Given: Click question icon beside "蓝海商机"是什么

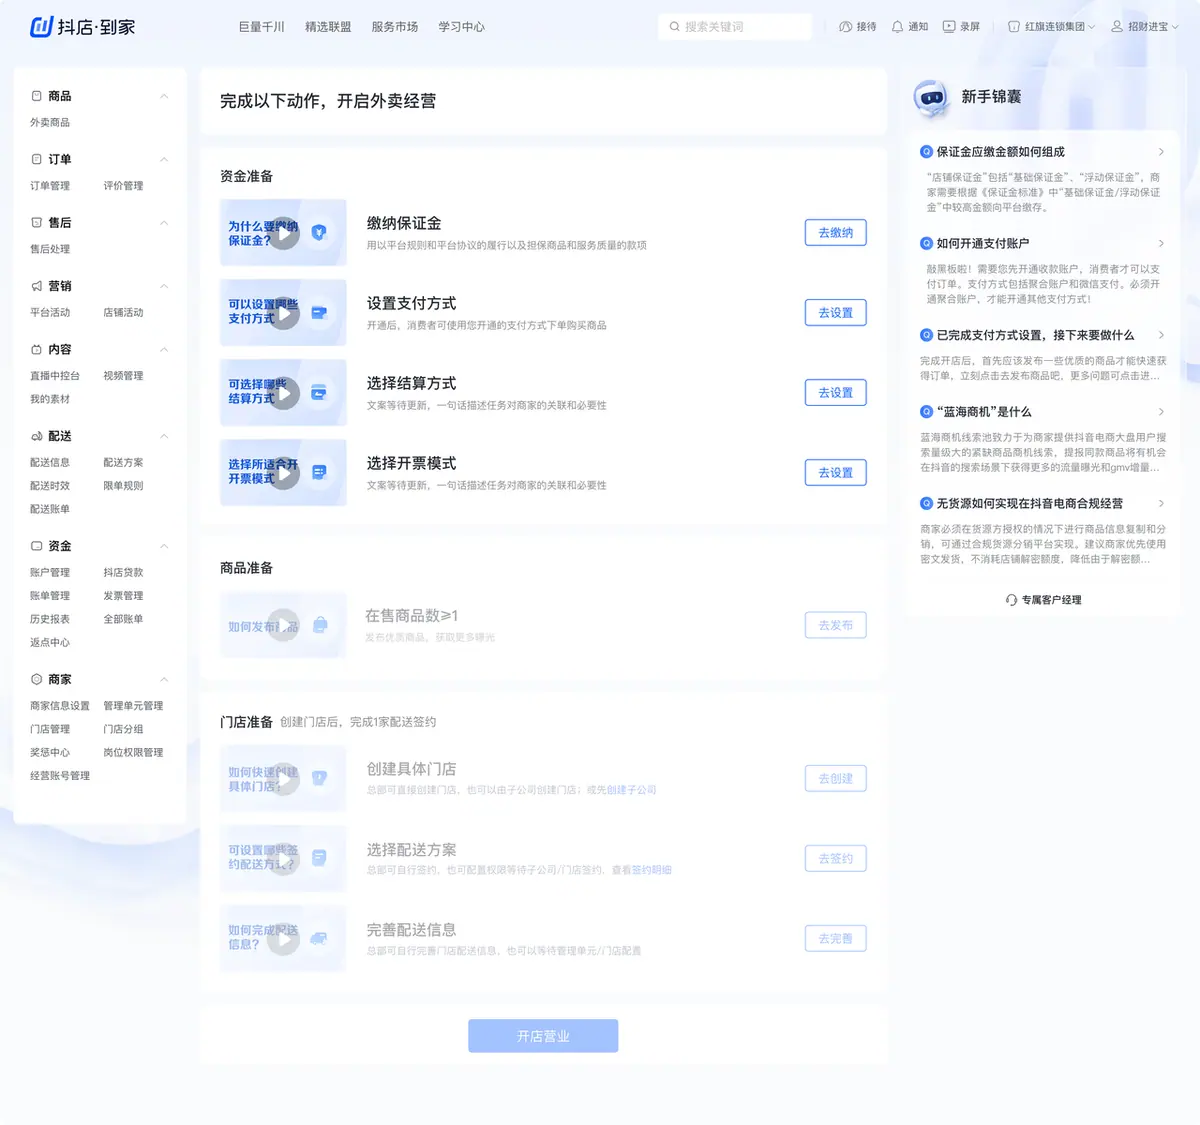Looking at the screenshot, I should point(926,411).
